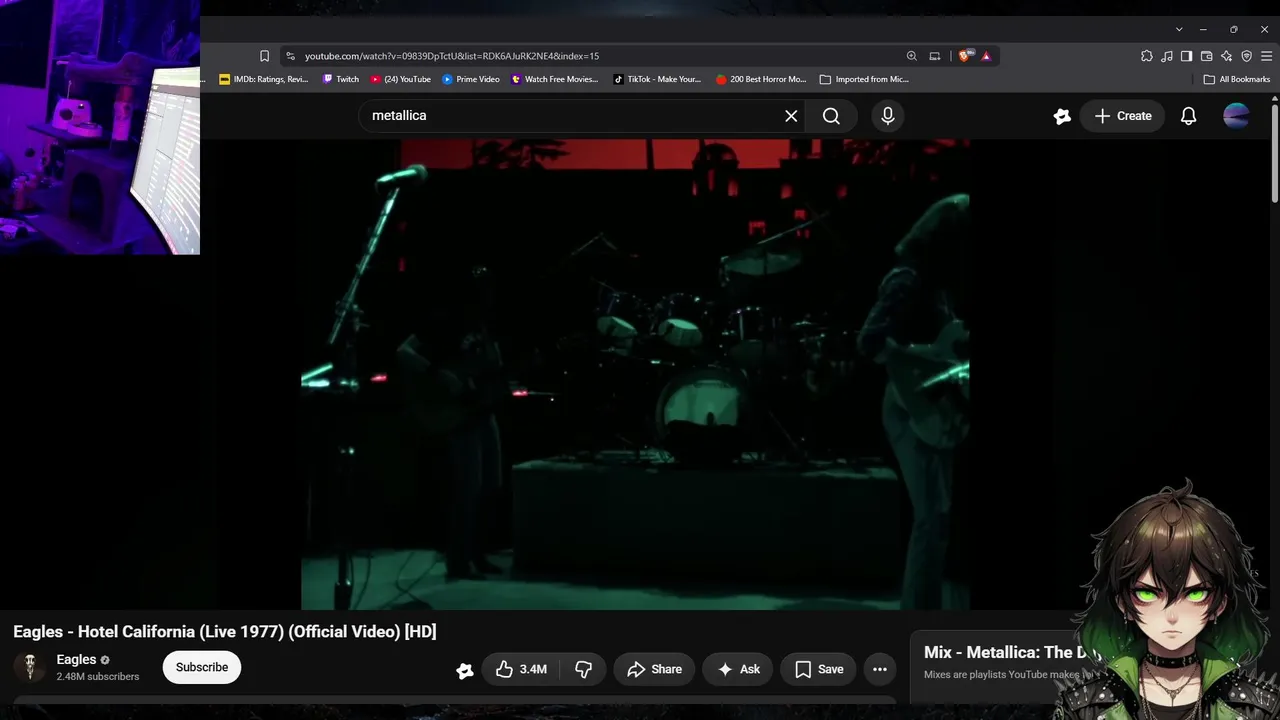Open site settings icon in address bar
This screenshot has width=1280, height=720.
tap(290, 56)
